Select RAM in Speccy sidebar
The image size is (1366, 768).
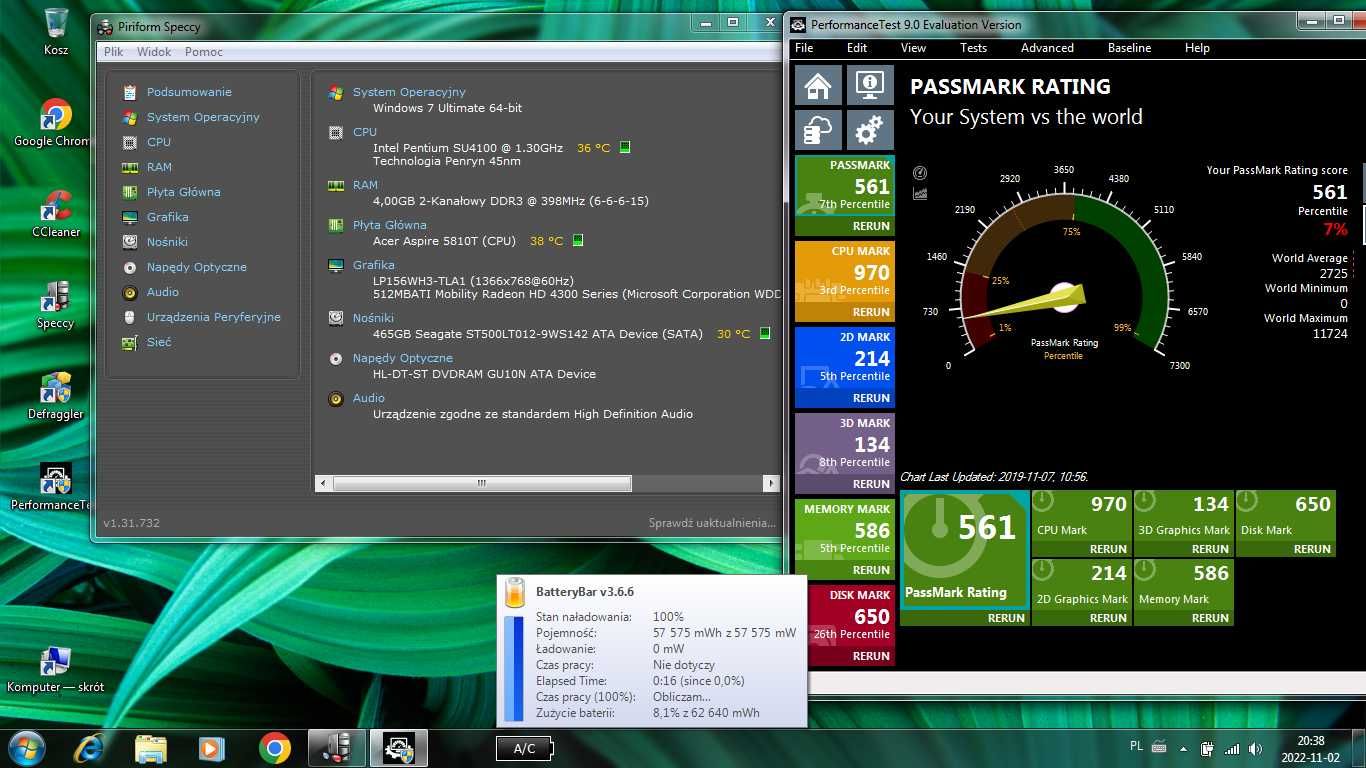click(x=159, y=167)
